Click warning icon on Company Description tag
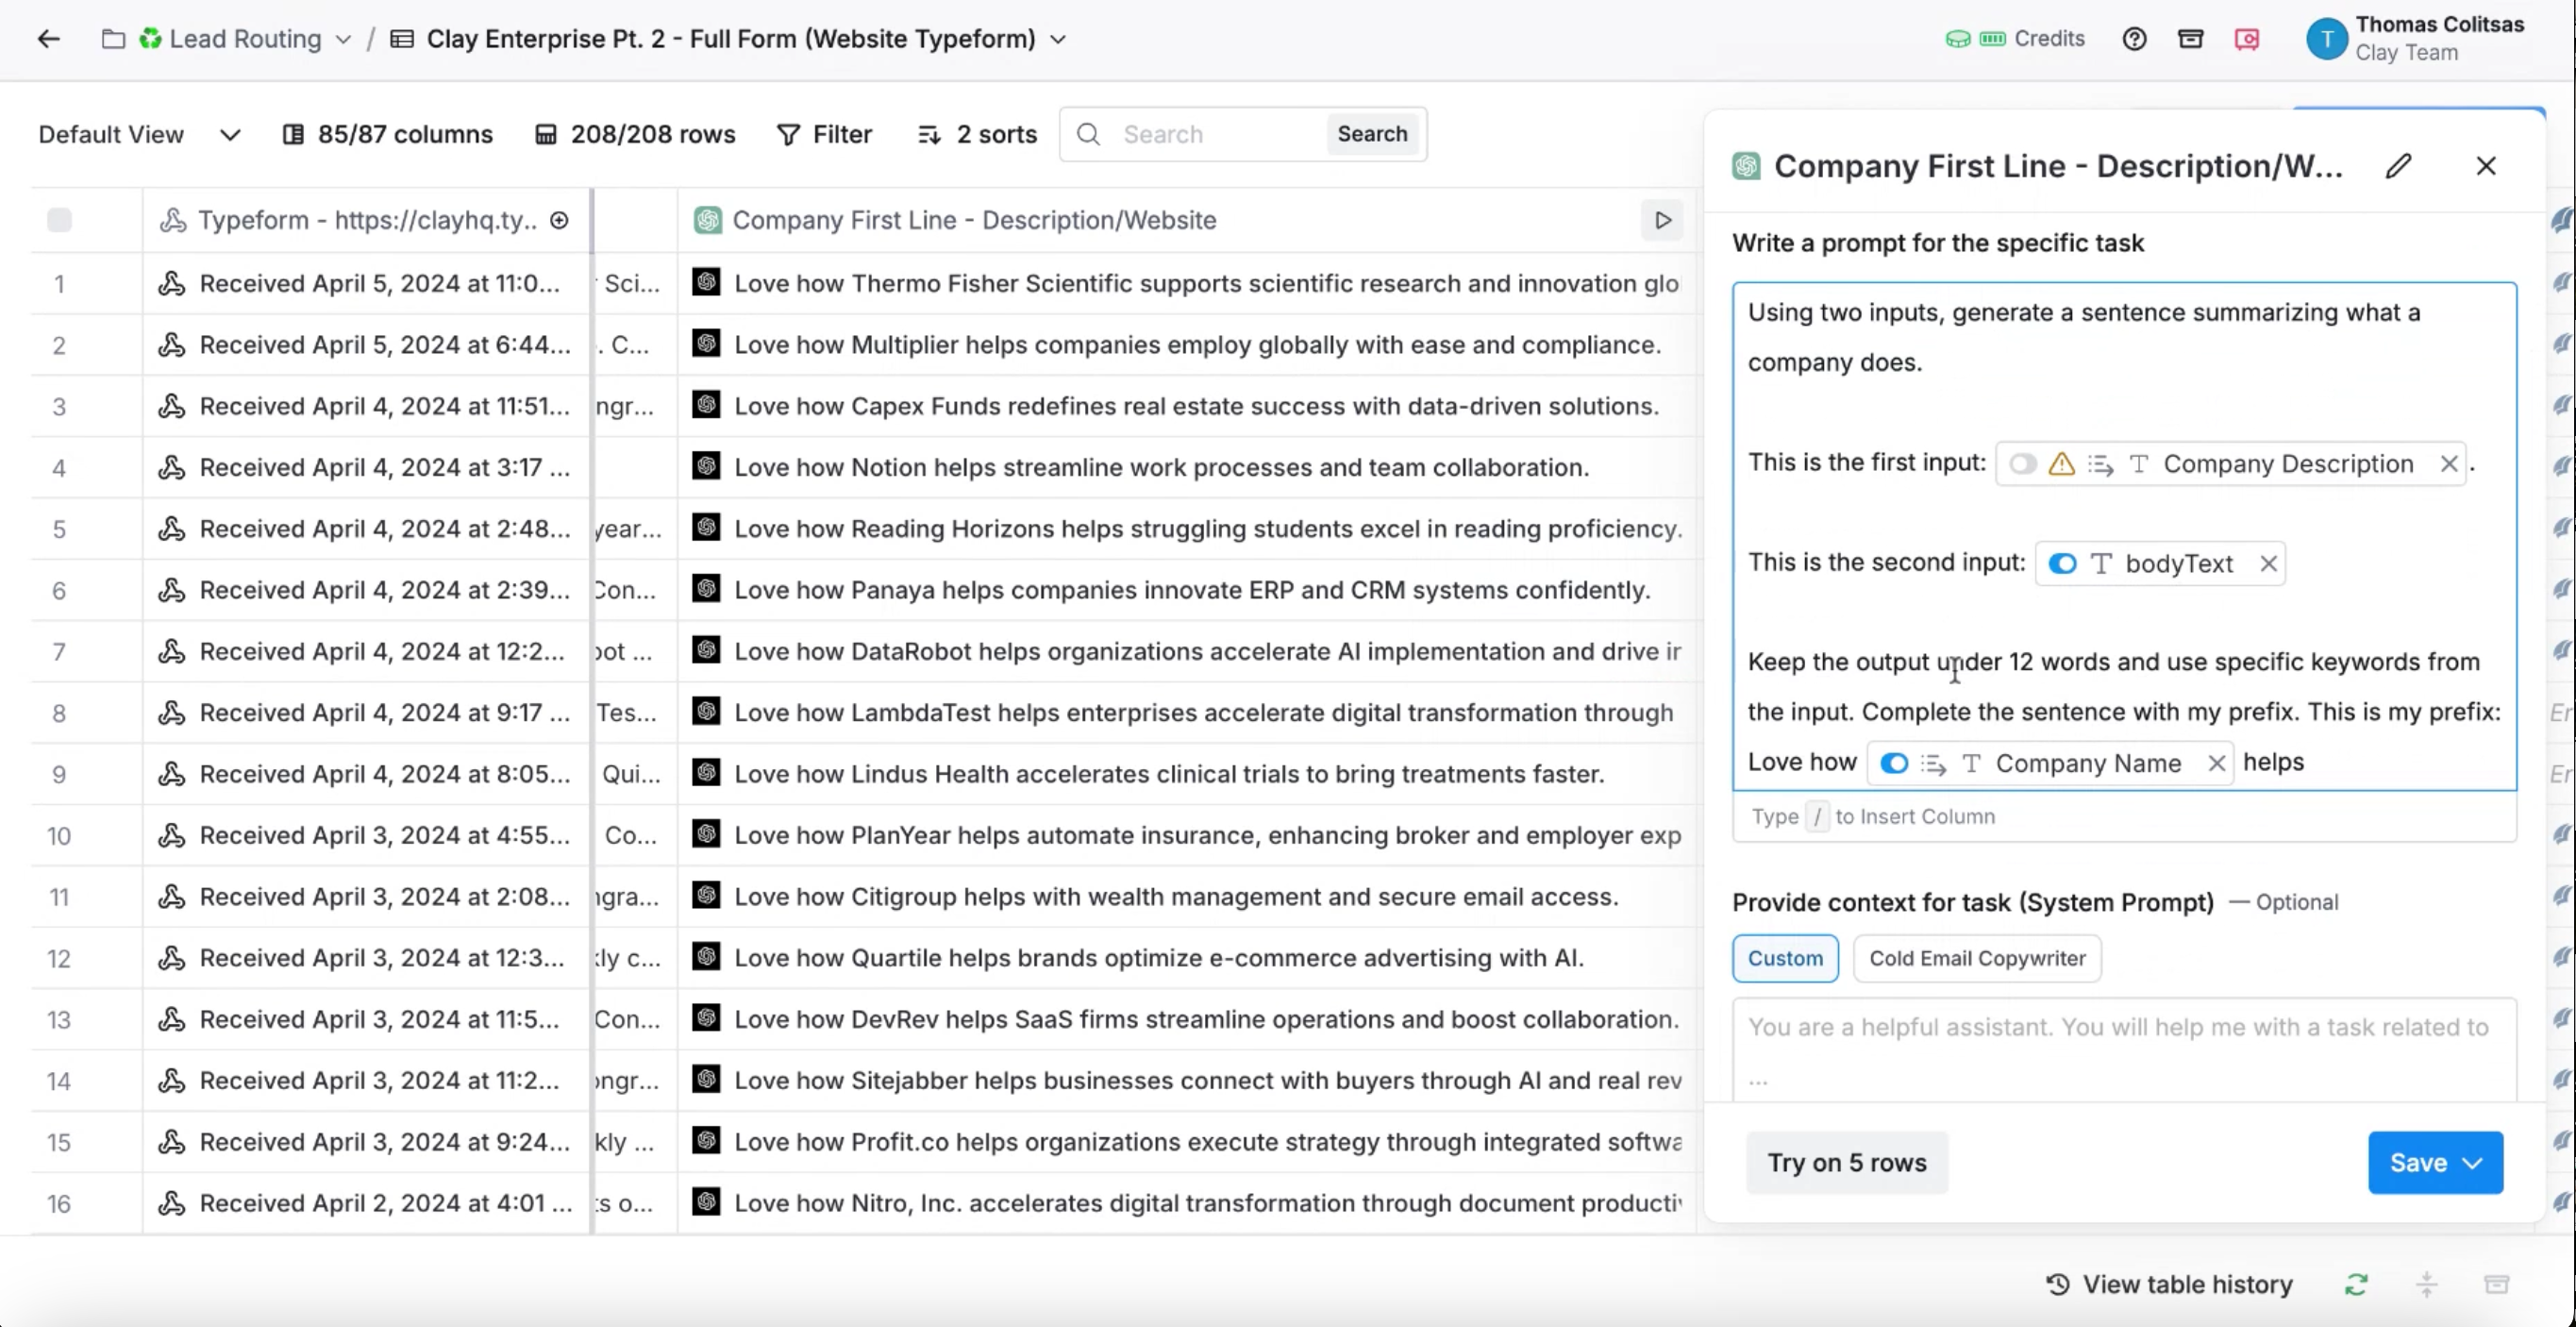This screenshot has width=2576, height=1327. [x=2061, y=464]
